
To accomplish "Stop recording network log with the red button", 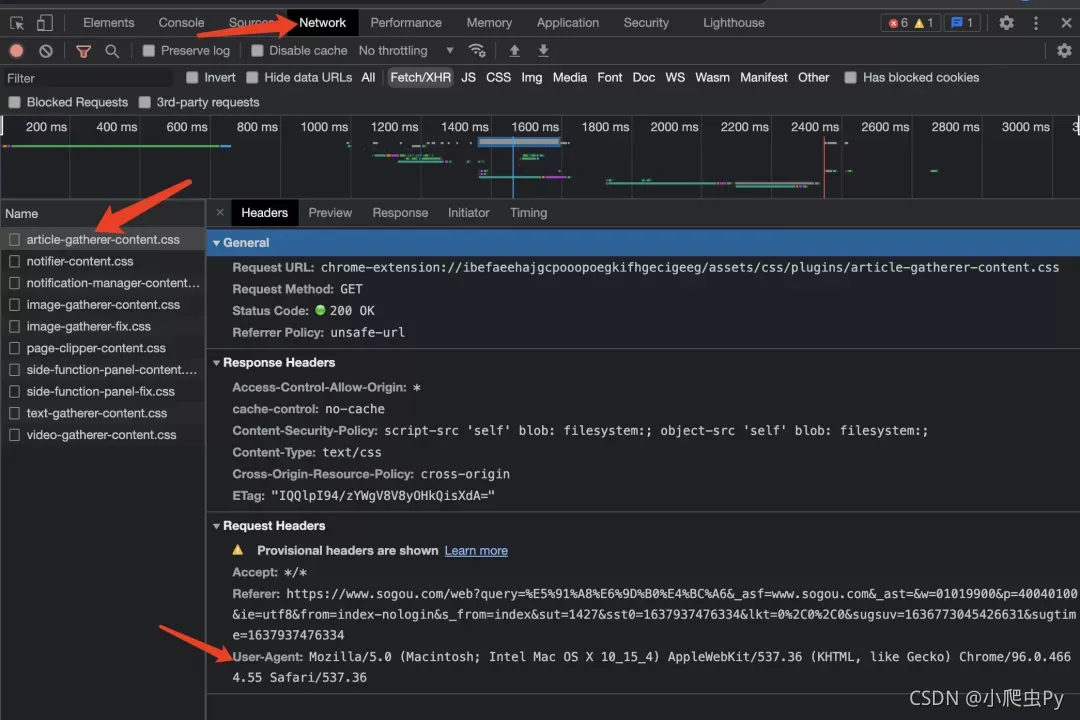I will [x=17, y=51].
